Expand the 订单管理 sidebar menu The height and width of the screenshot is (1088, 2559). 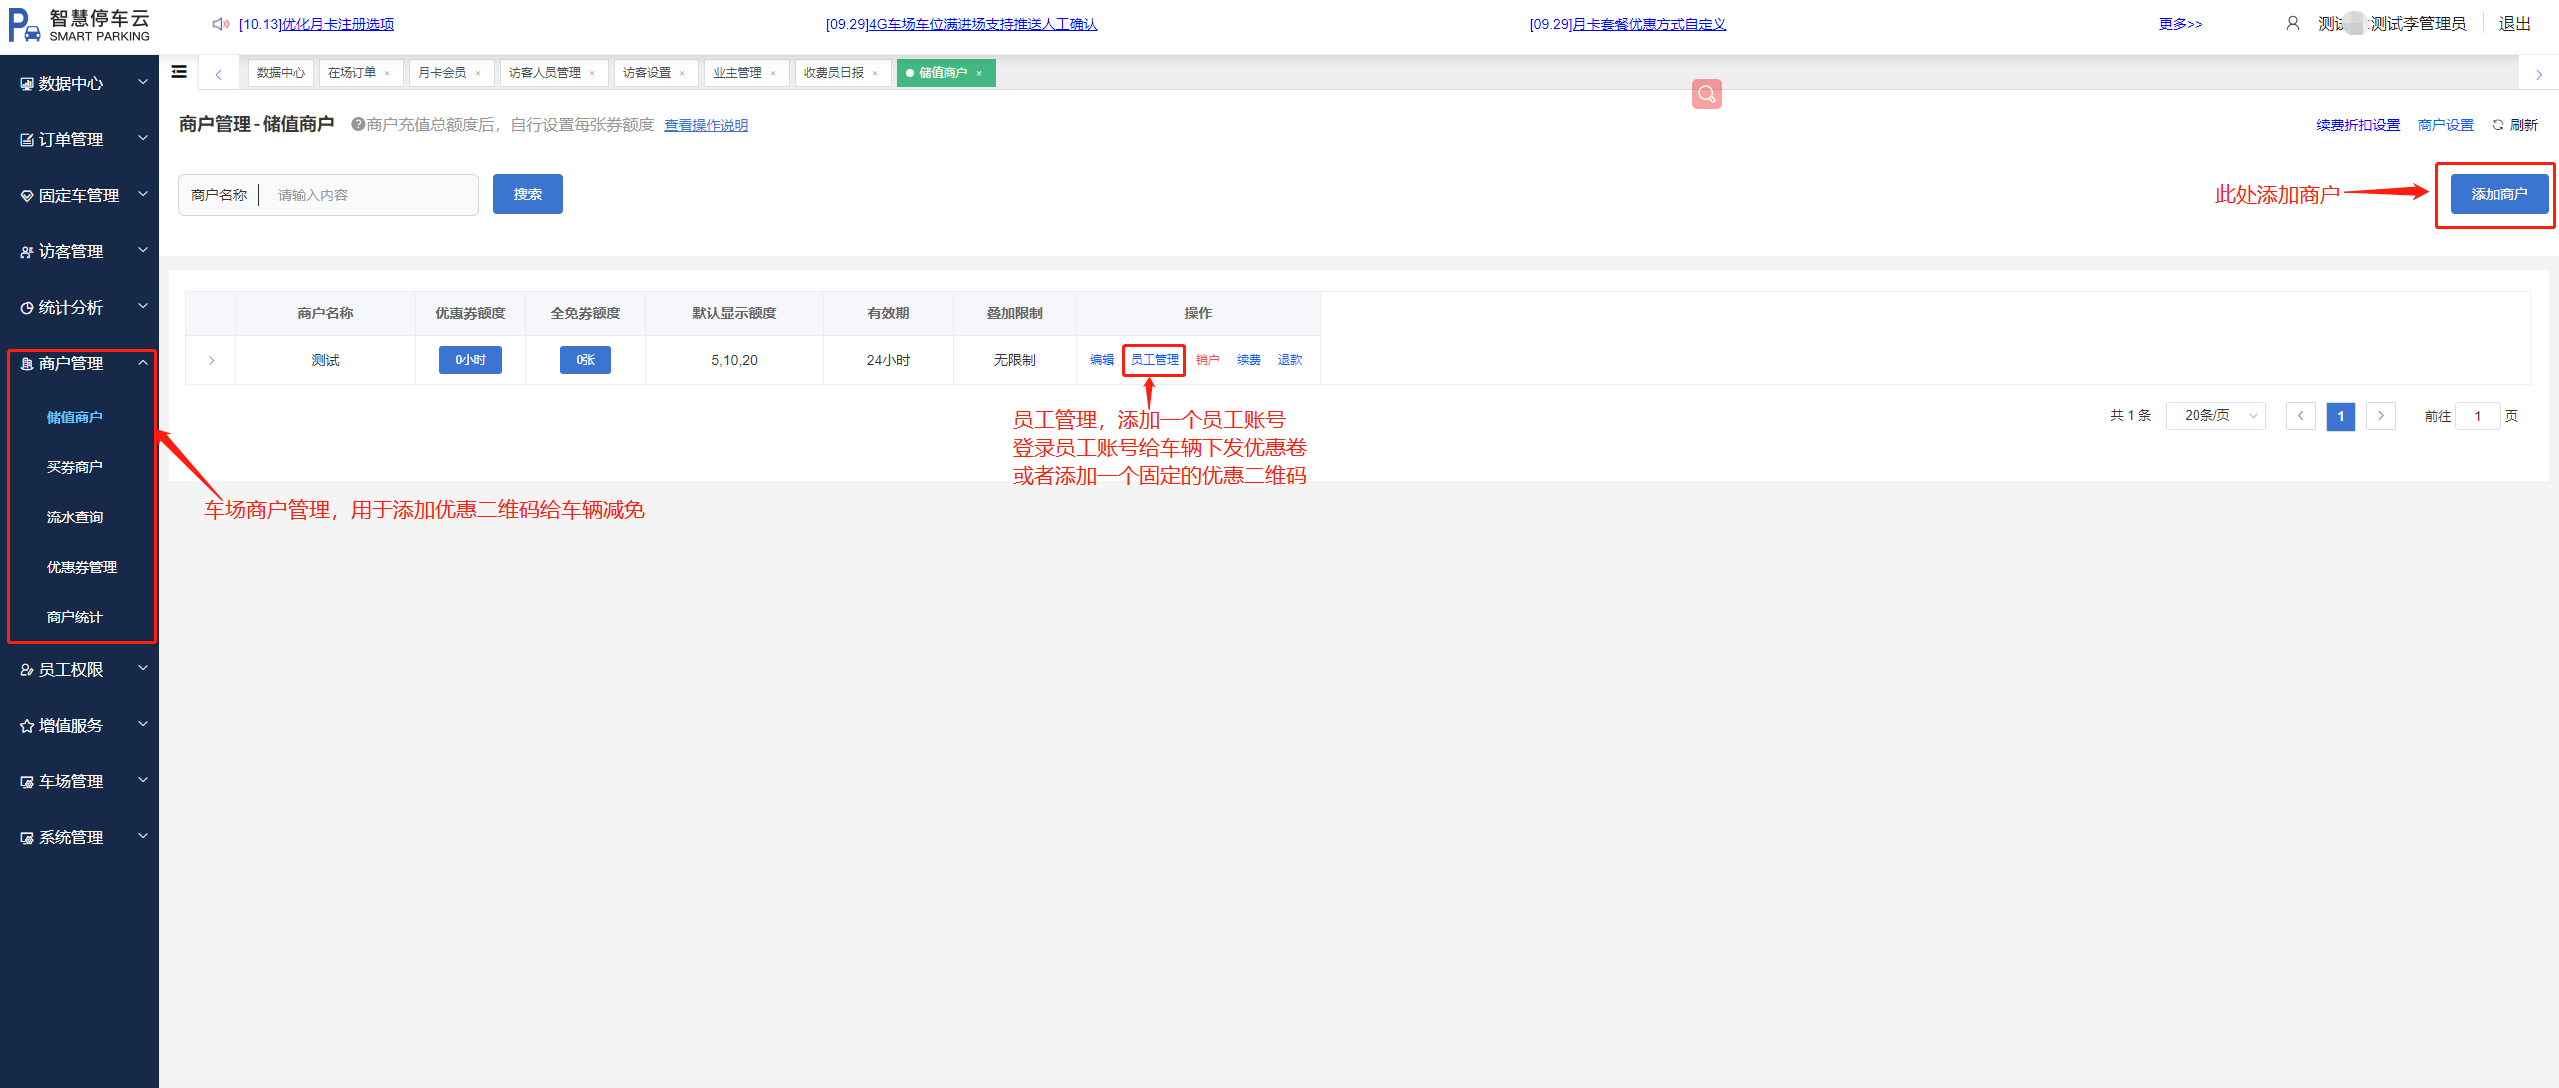click(x=79, y=139)
